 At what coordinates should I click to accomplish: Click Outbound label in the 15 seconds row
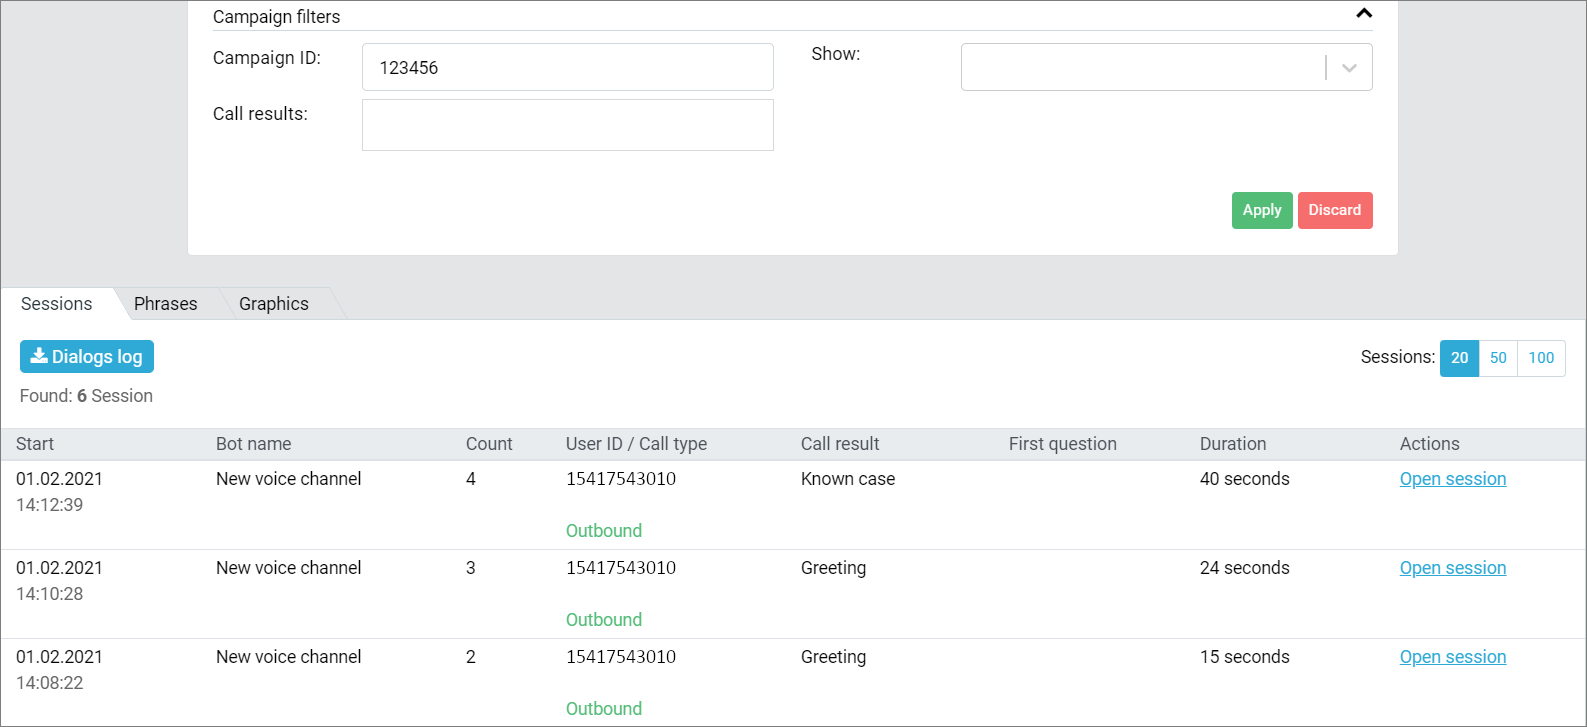[x=604, y=709]
